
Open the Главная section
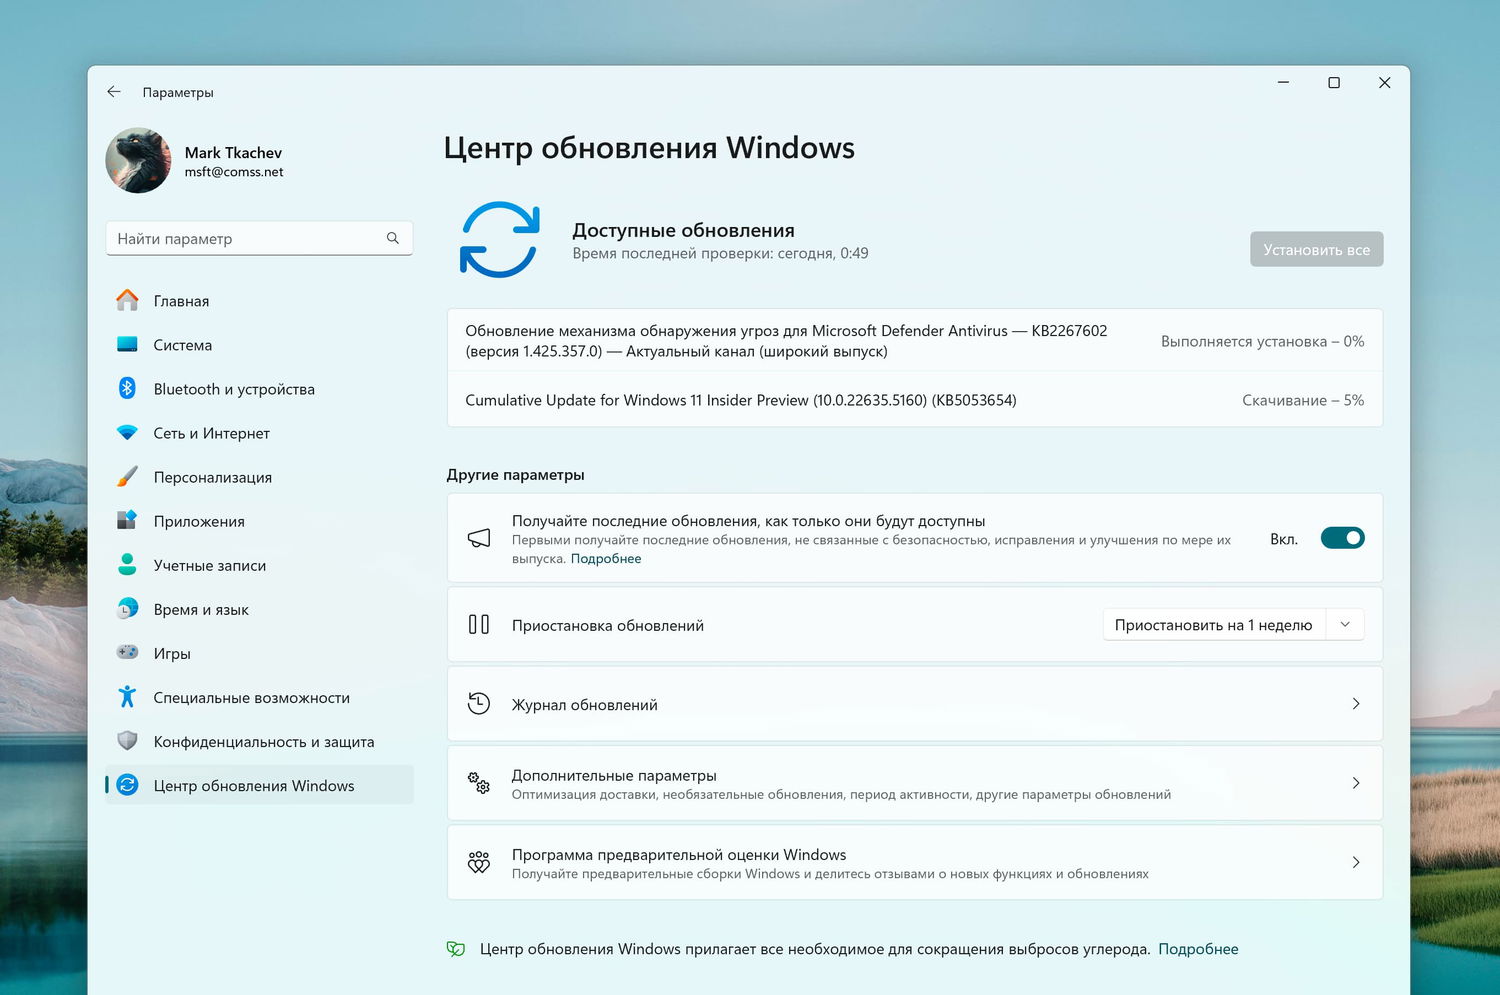pyautogui.click(x=259, y=300)
